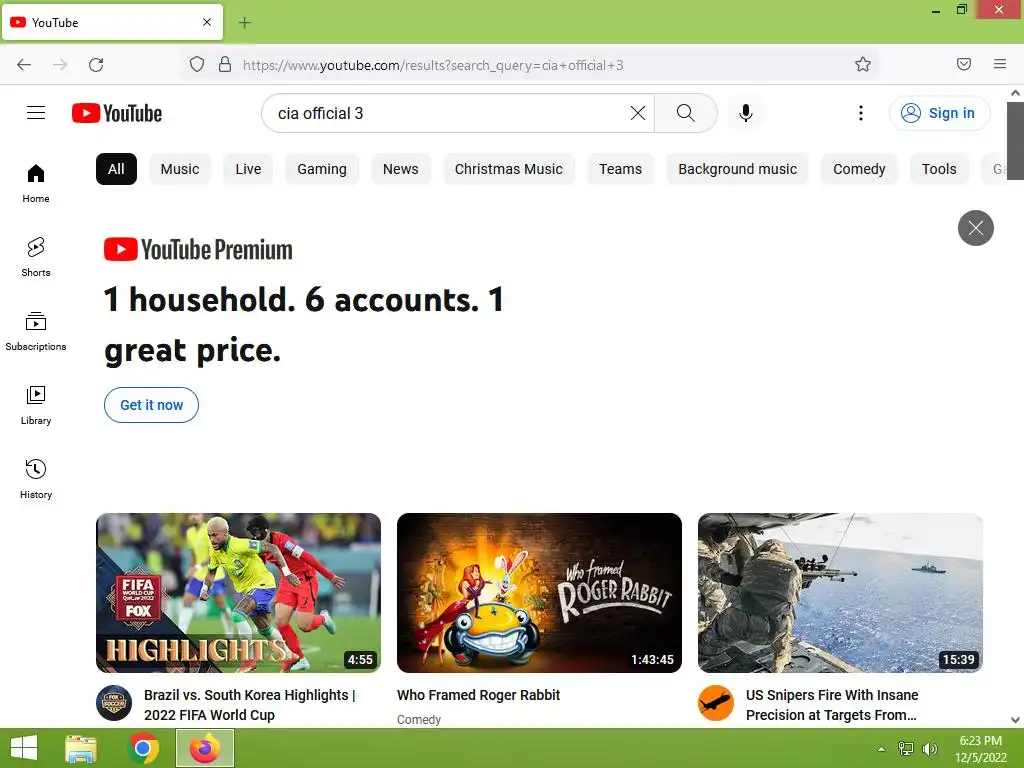Select the Live filter chip
The width and height of the screenshot is (1024, 768).
click(x=248, y=169)
